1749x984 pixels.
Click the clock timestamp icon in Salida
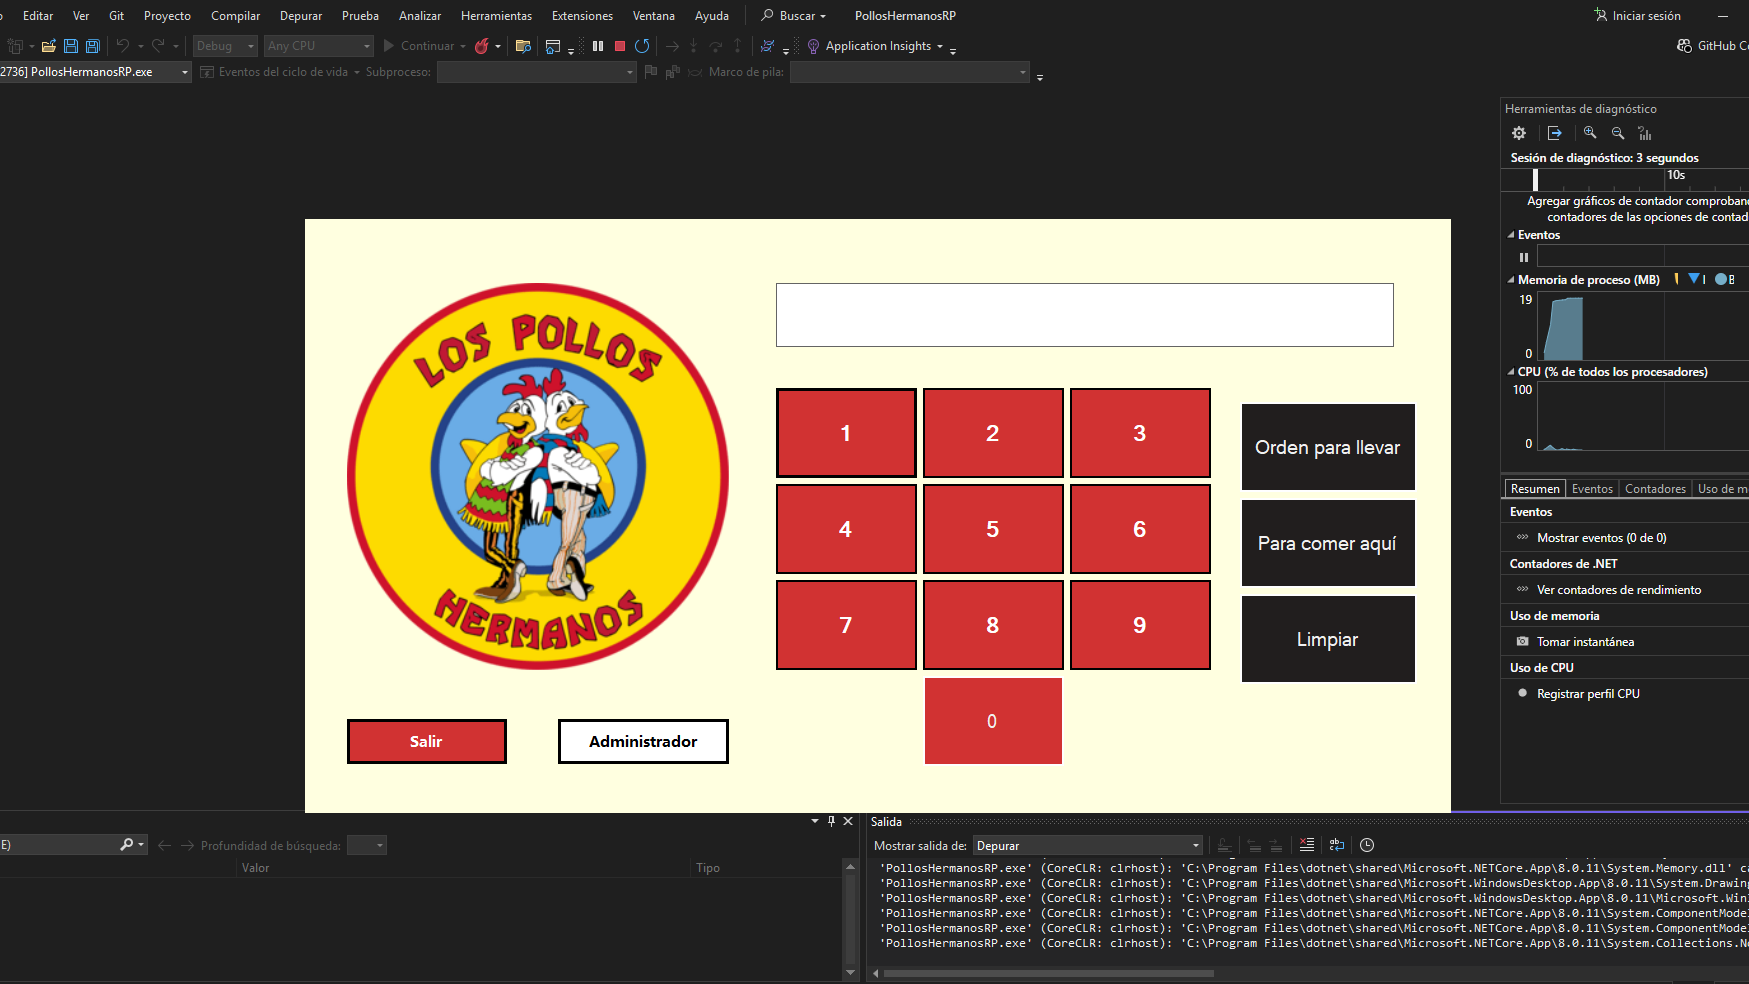tap(1367, 845)
